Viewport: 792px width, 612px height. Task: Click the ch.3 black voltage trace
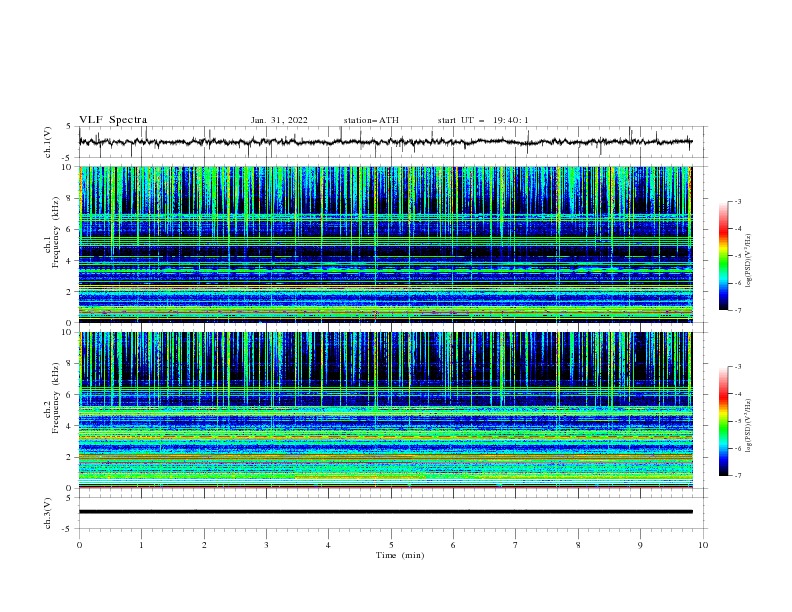coord(385,512)
